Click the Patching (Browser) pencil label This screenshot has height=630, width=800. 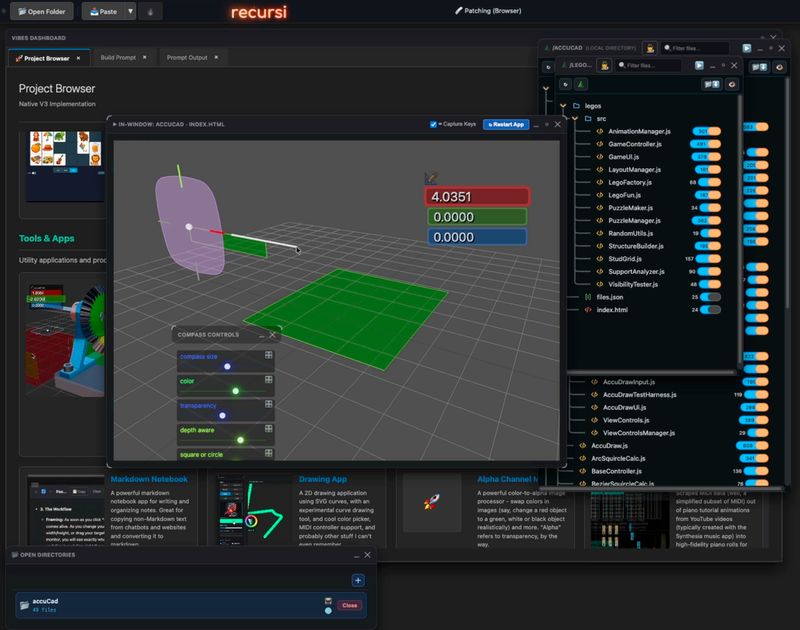pos(488,11)
